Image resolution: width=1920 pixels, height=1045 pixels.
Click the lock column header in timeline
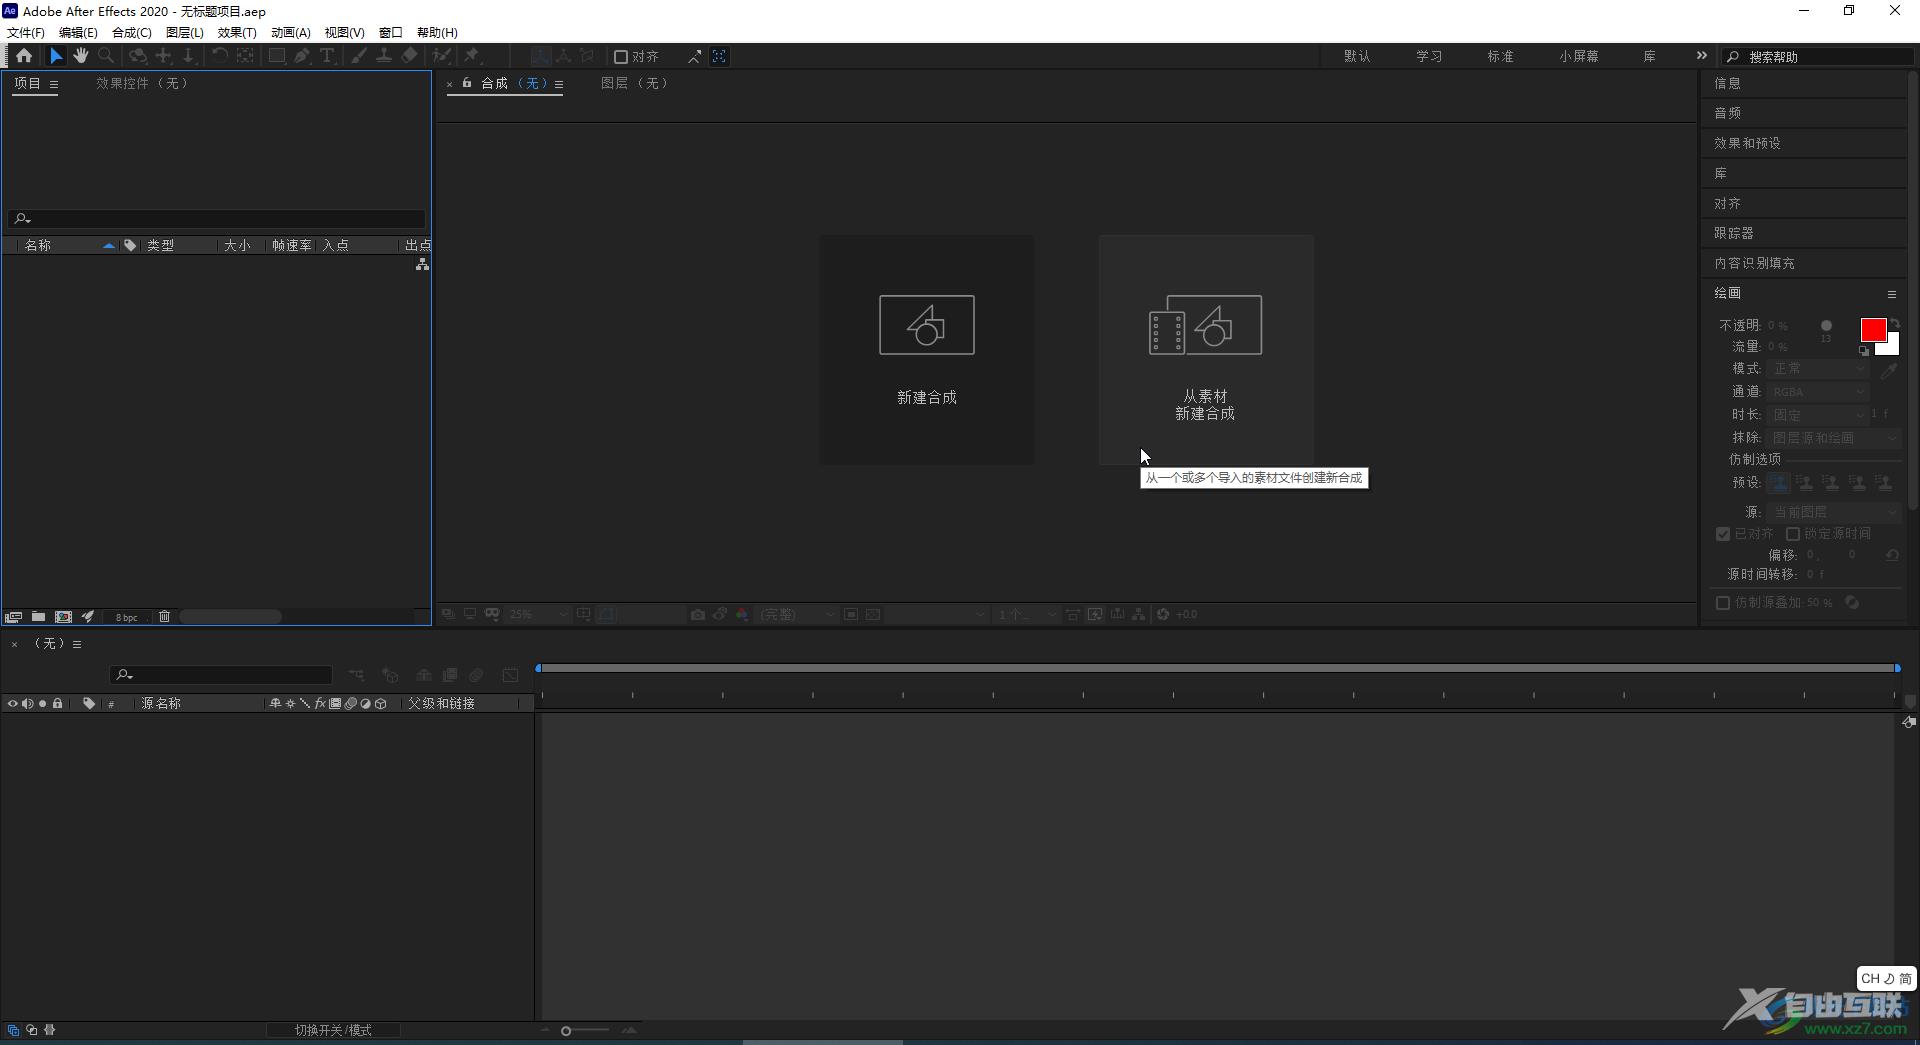58,704
